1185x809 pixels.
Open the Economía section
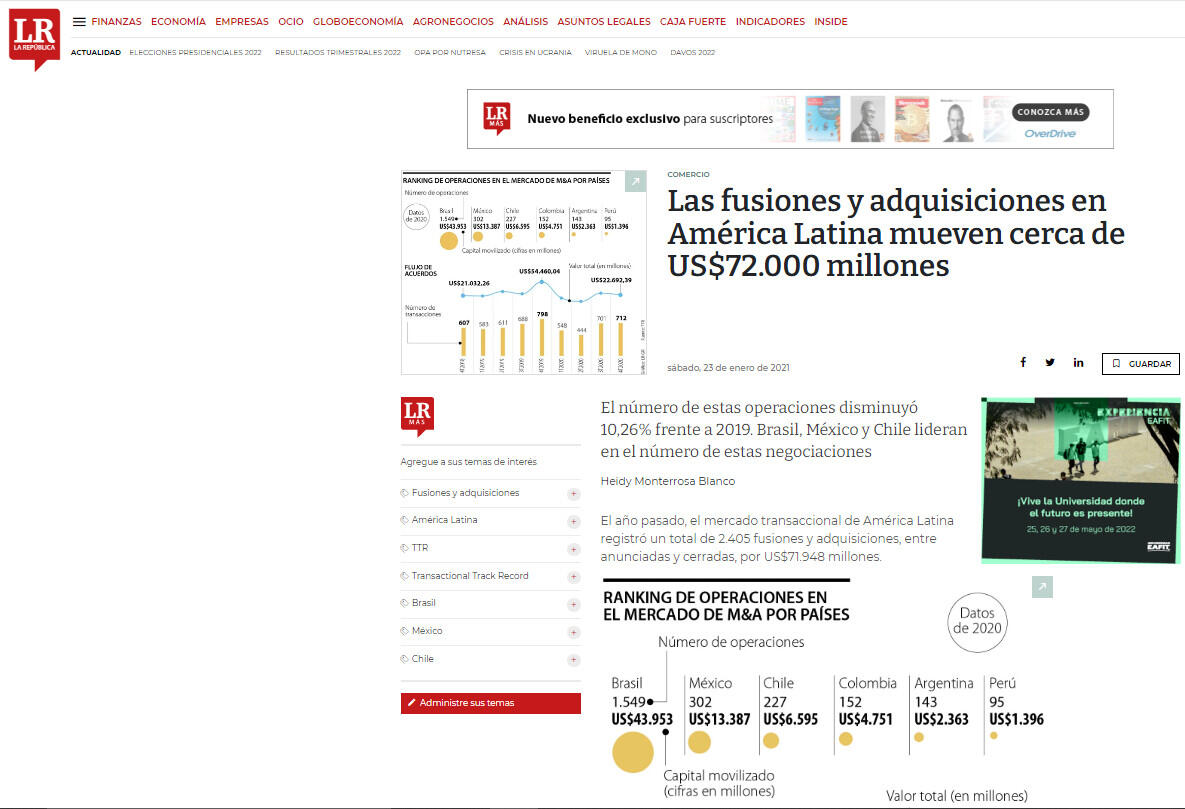[178, 22]
